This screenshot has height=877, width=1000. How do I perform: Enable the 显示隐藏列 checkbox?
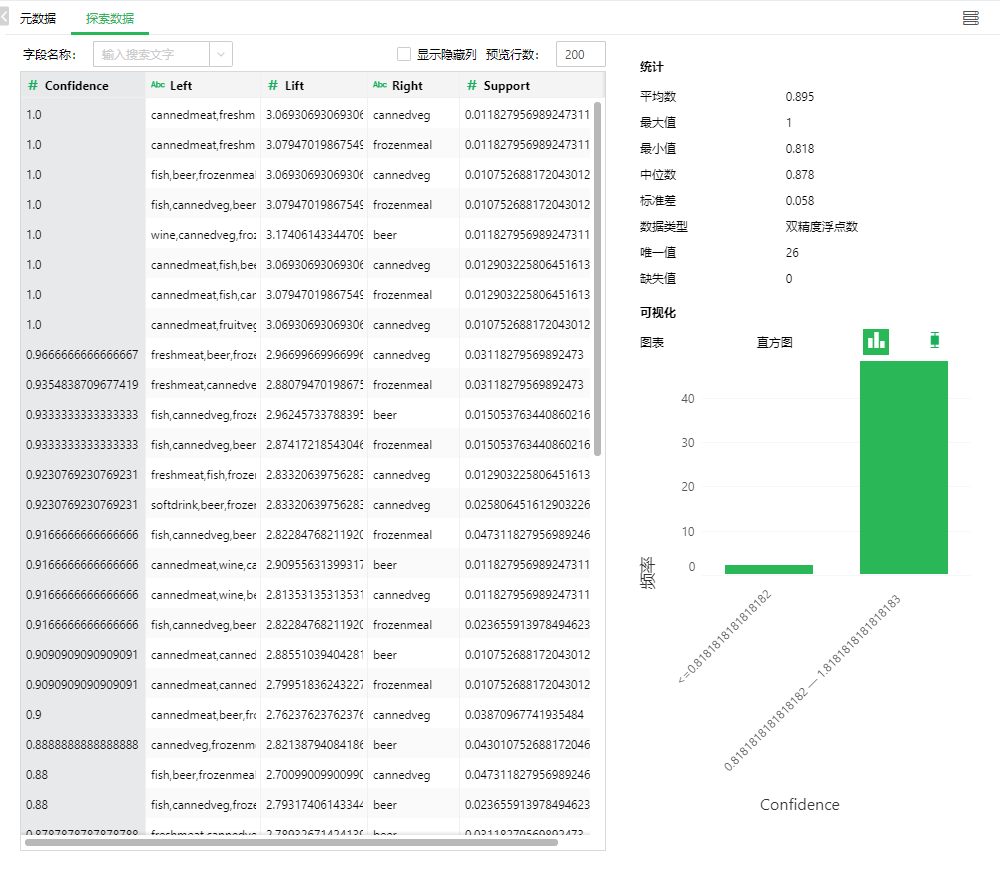[404, 55]
